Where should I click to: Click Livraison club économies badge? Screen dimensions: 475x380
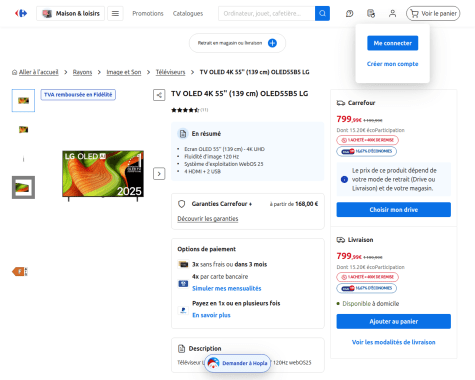click(367, 288)
